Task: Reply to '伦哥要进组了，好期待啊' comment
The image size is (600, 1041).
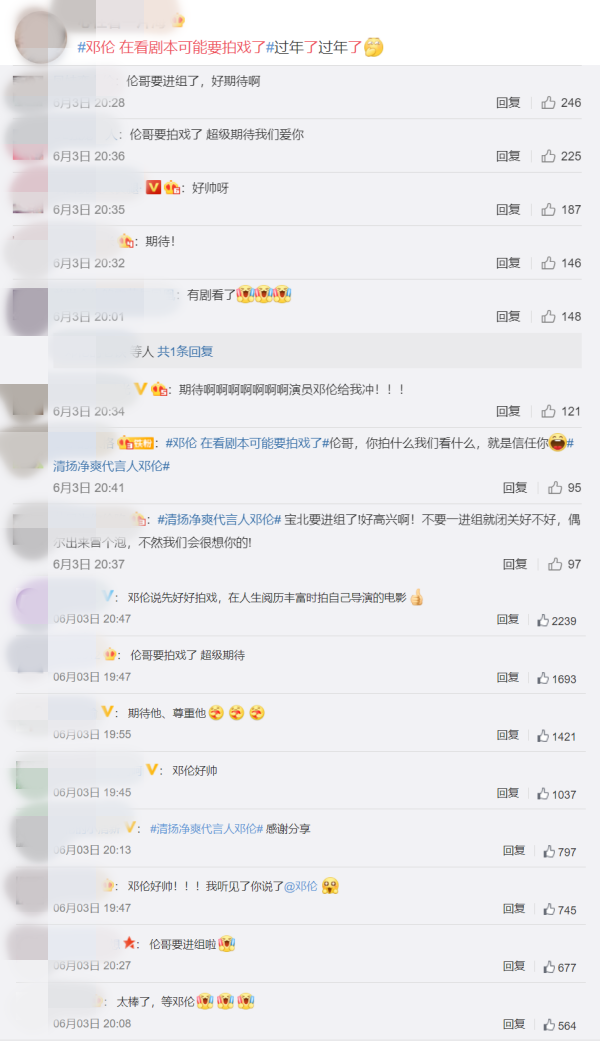Action: click(508, 102)
